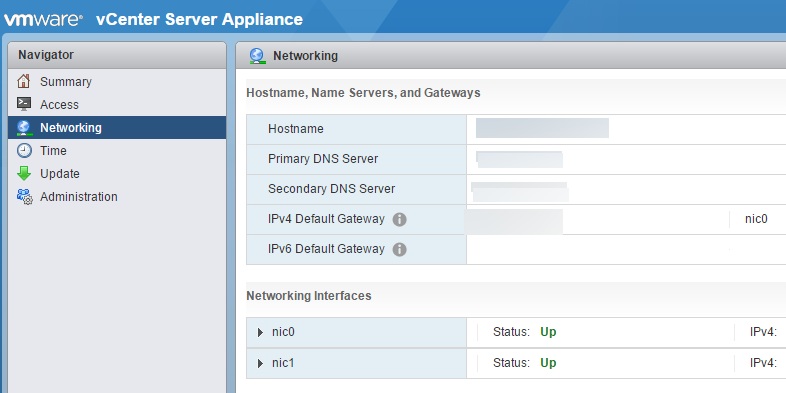Click the Access terminal icon
The image size is (786, 393).
click(x=24, y=104)
